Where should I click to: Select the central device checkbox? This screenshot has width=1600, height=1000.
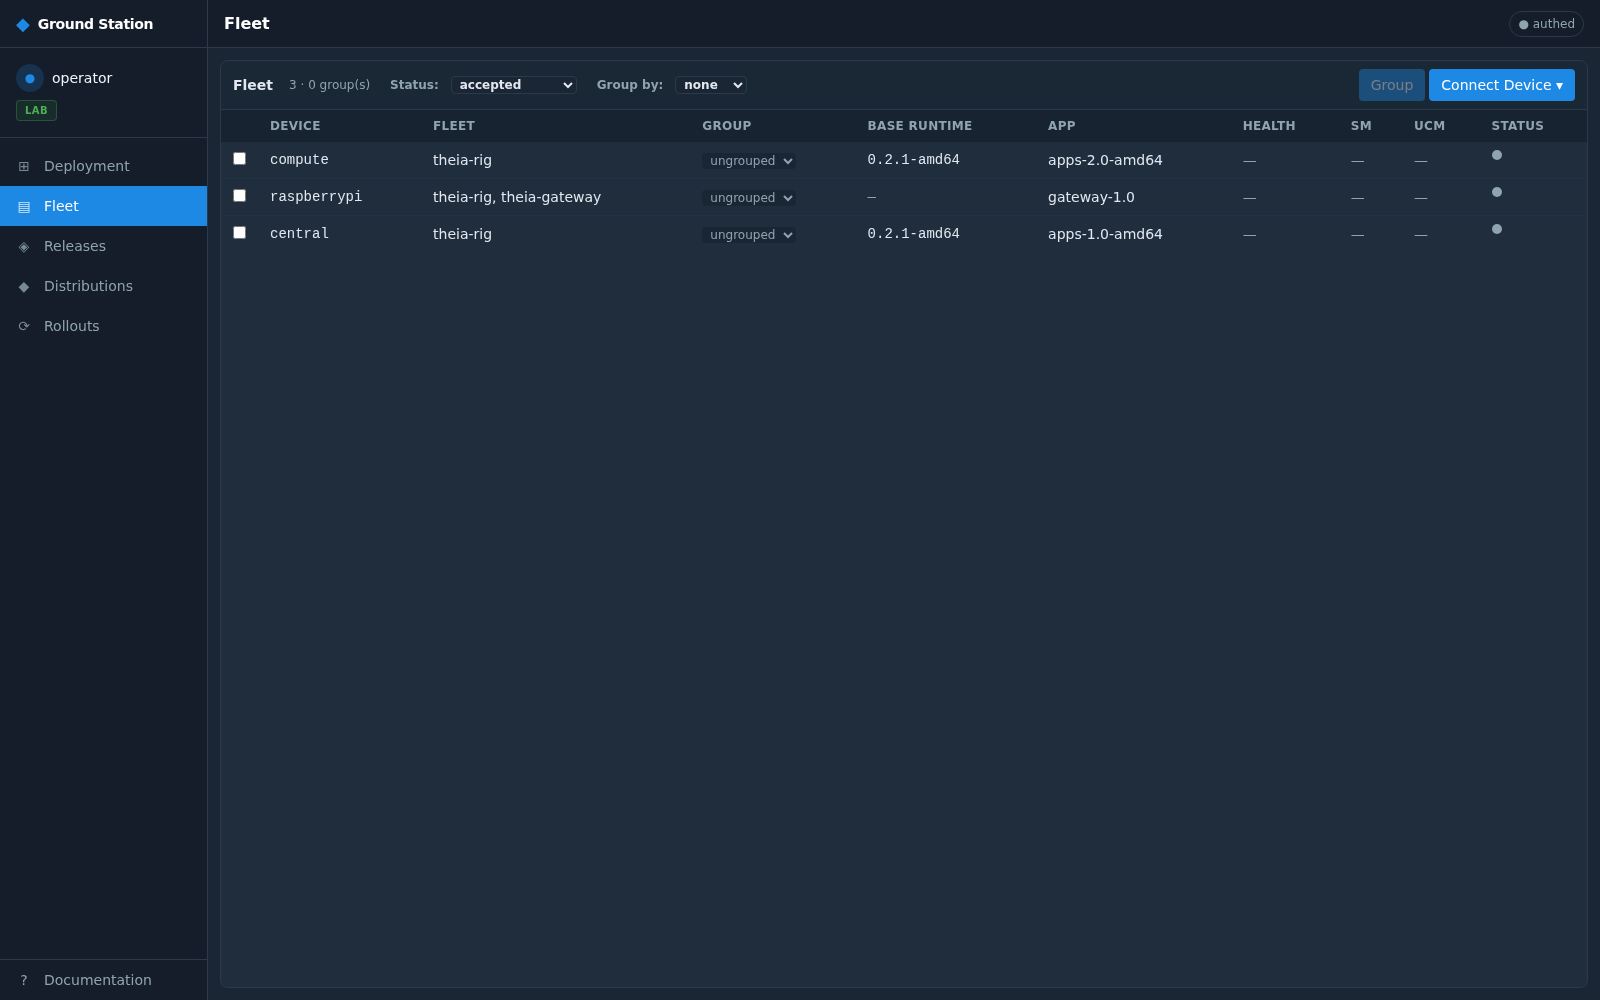(x=239, y=232)
